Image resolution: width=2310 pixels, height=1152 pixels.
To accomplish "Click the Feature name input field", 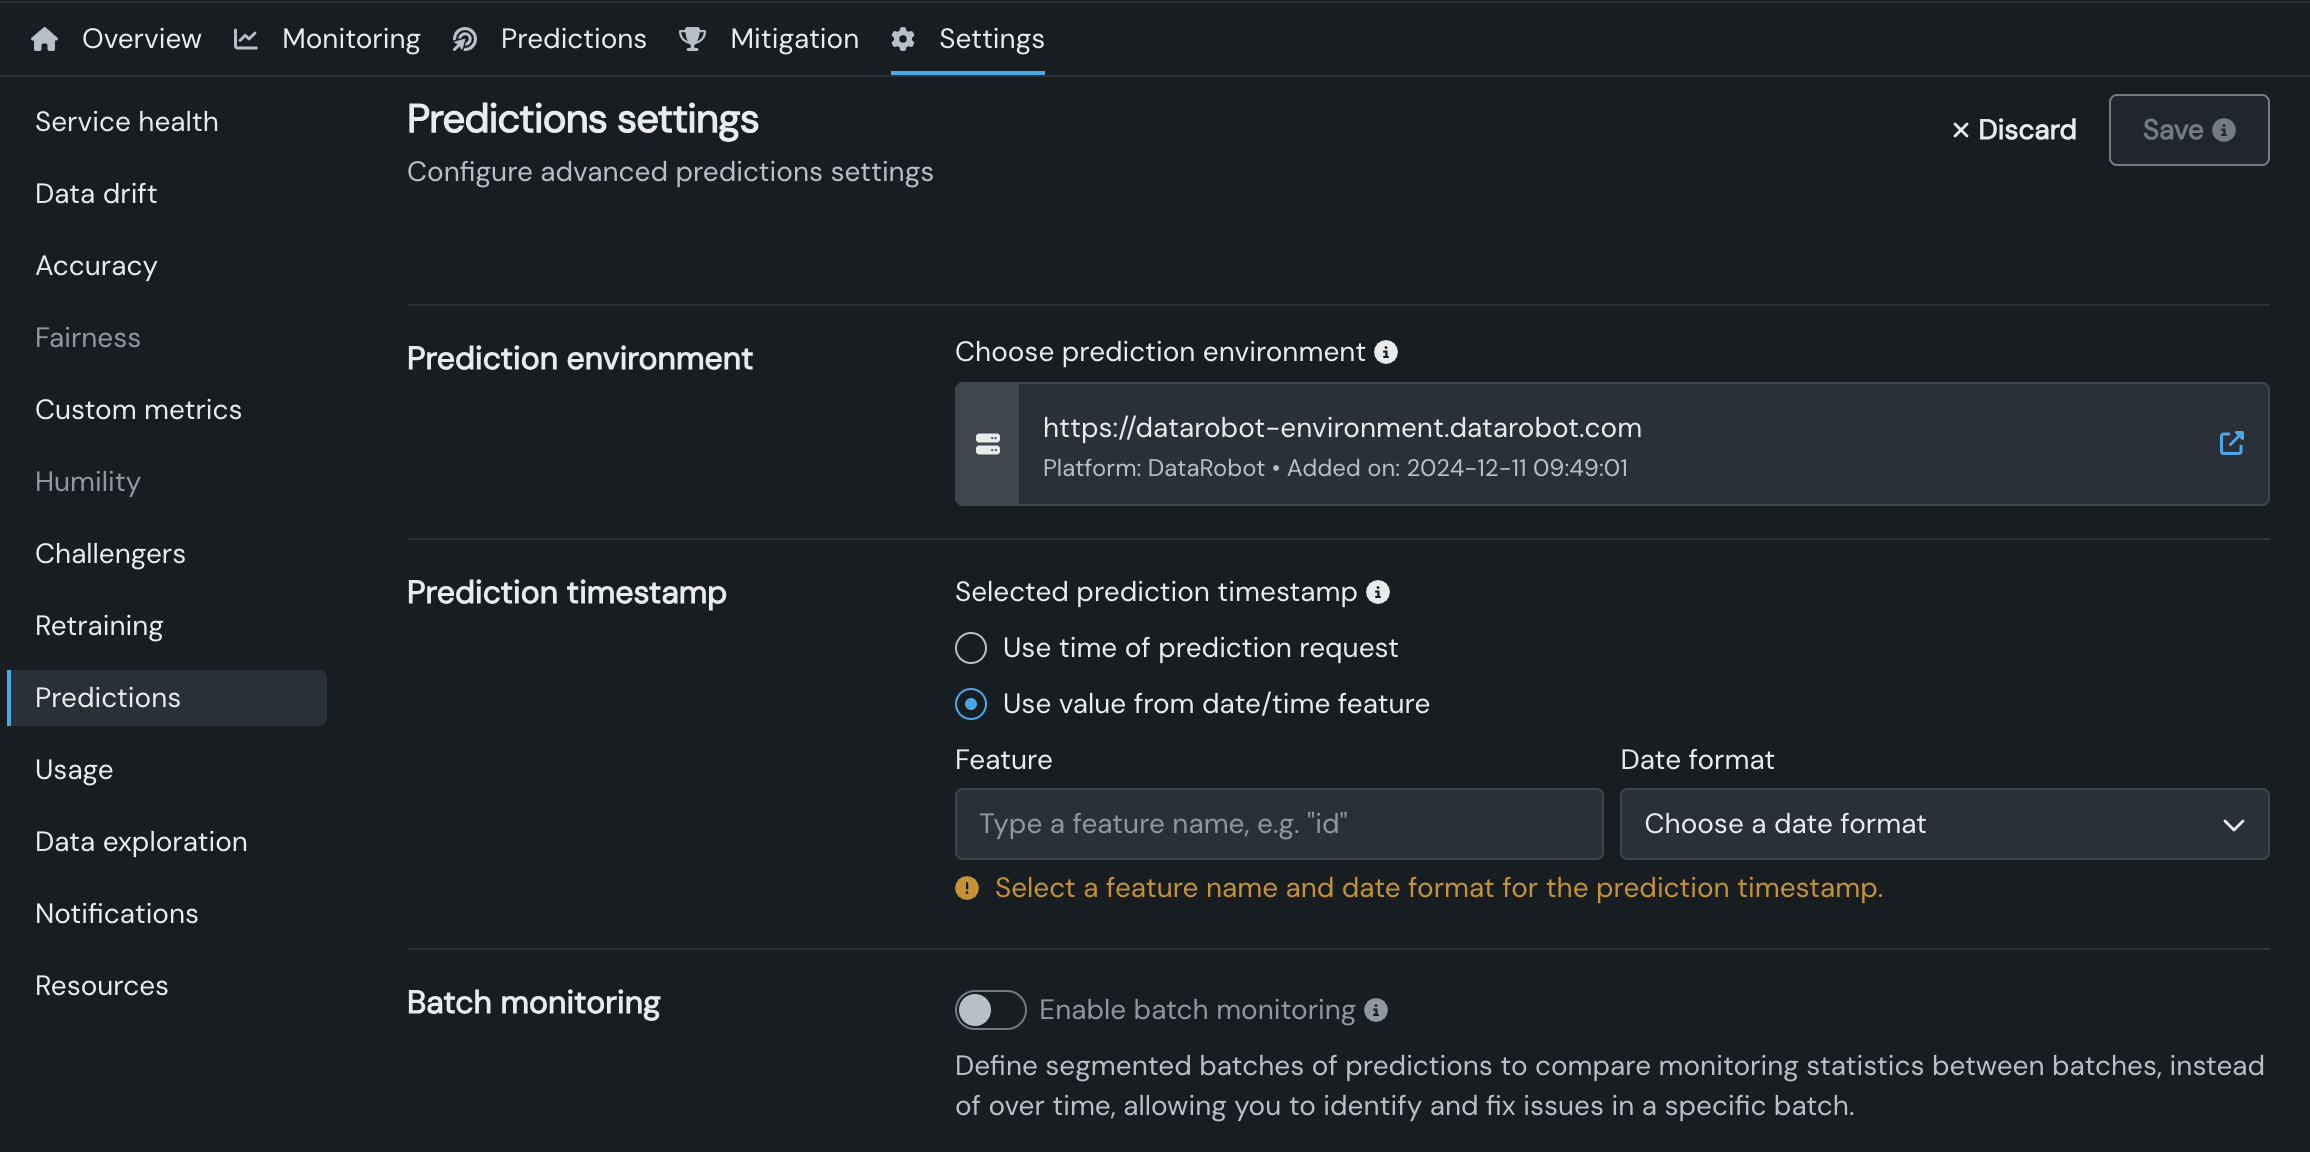I will pos(1278,824).
